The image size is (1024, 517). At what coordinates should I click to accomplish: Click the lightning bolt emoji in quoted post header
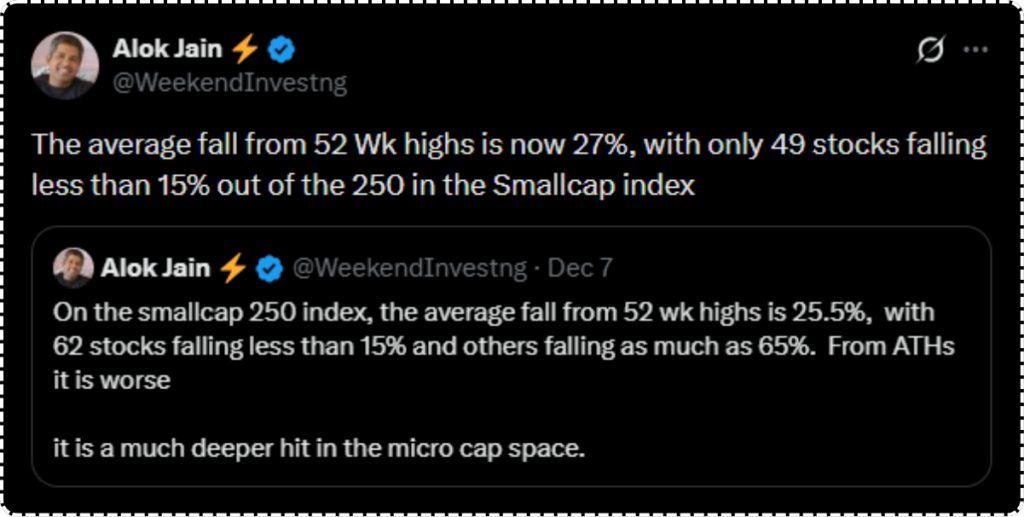(232, 268)
